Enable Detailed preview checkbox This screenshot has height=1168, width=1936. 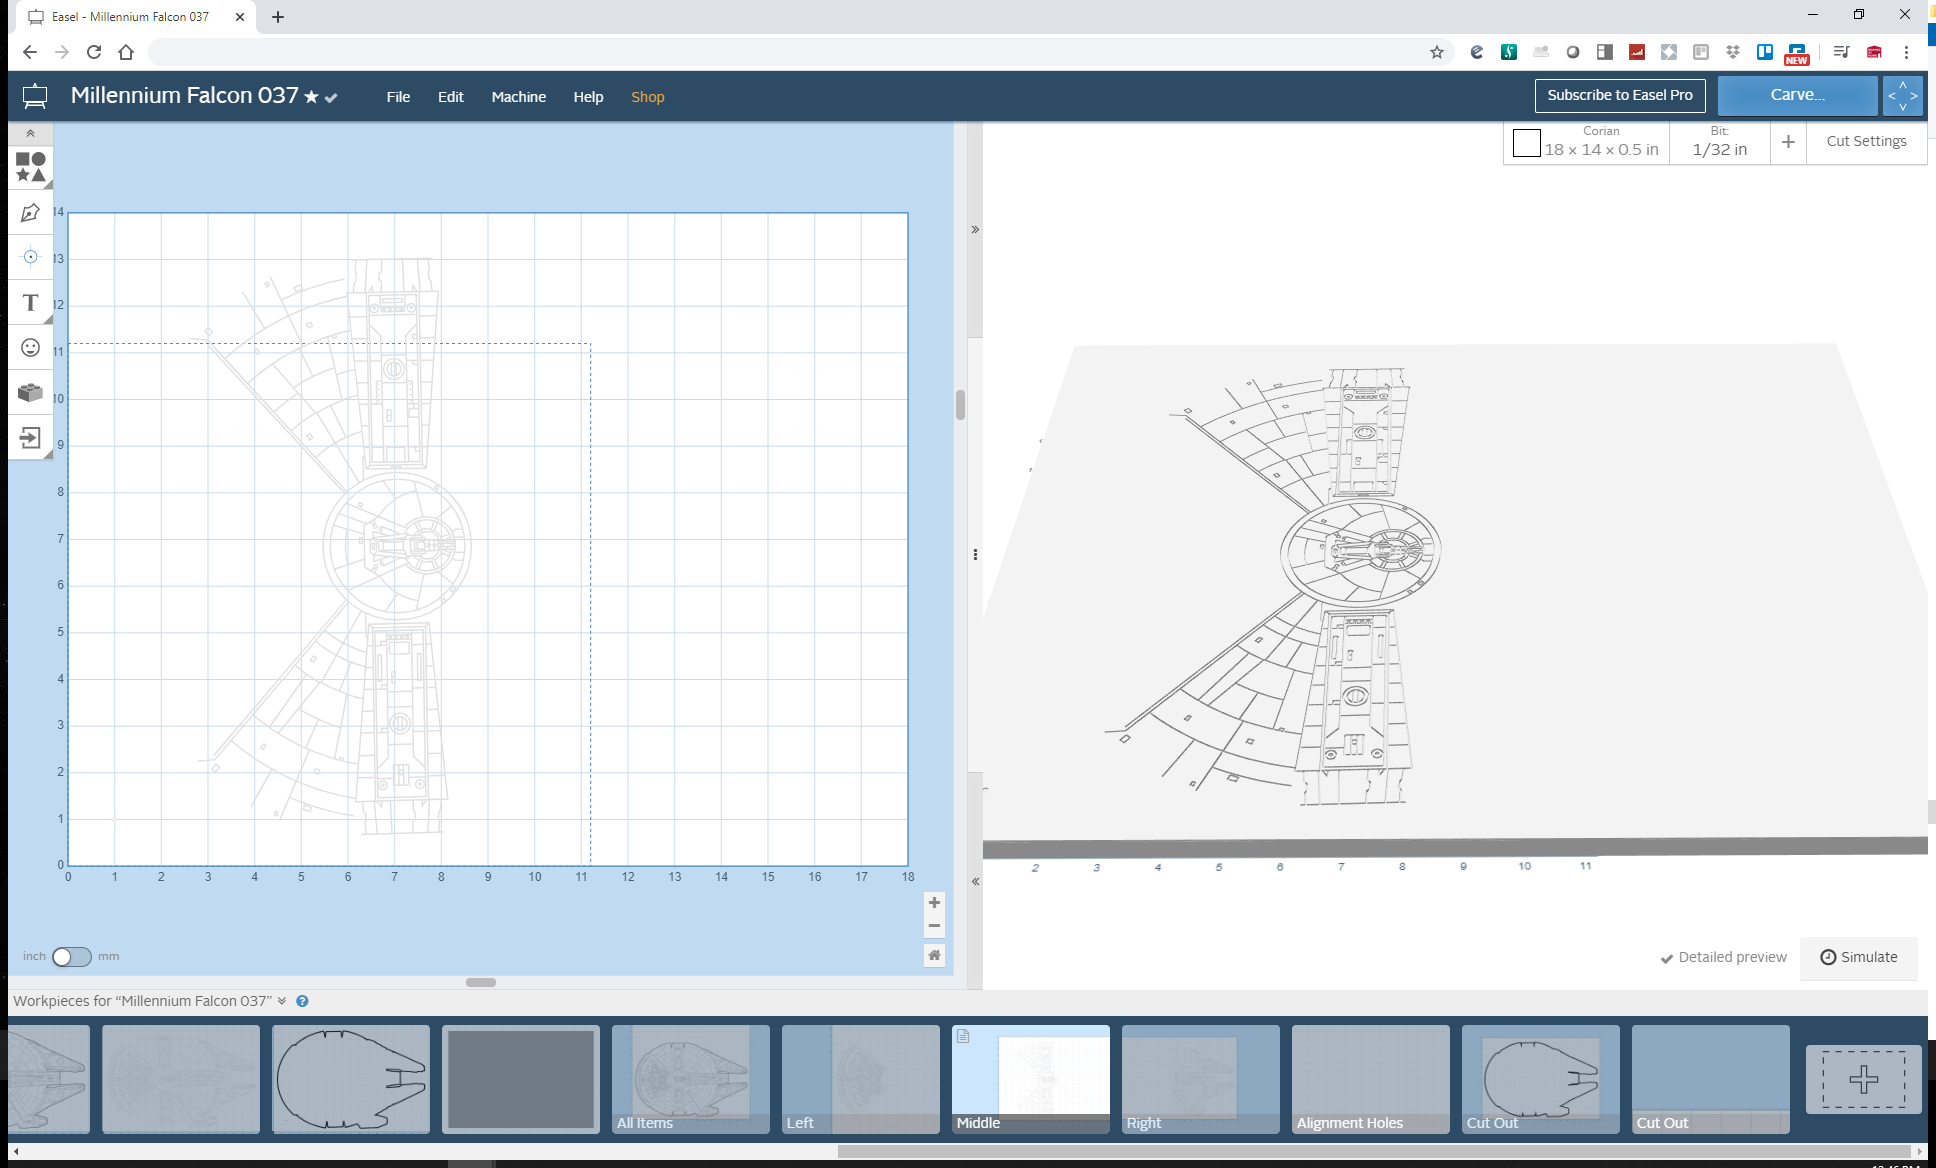point(1668,957)
